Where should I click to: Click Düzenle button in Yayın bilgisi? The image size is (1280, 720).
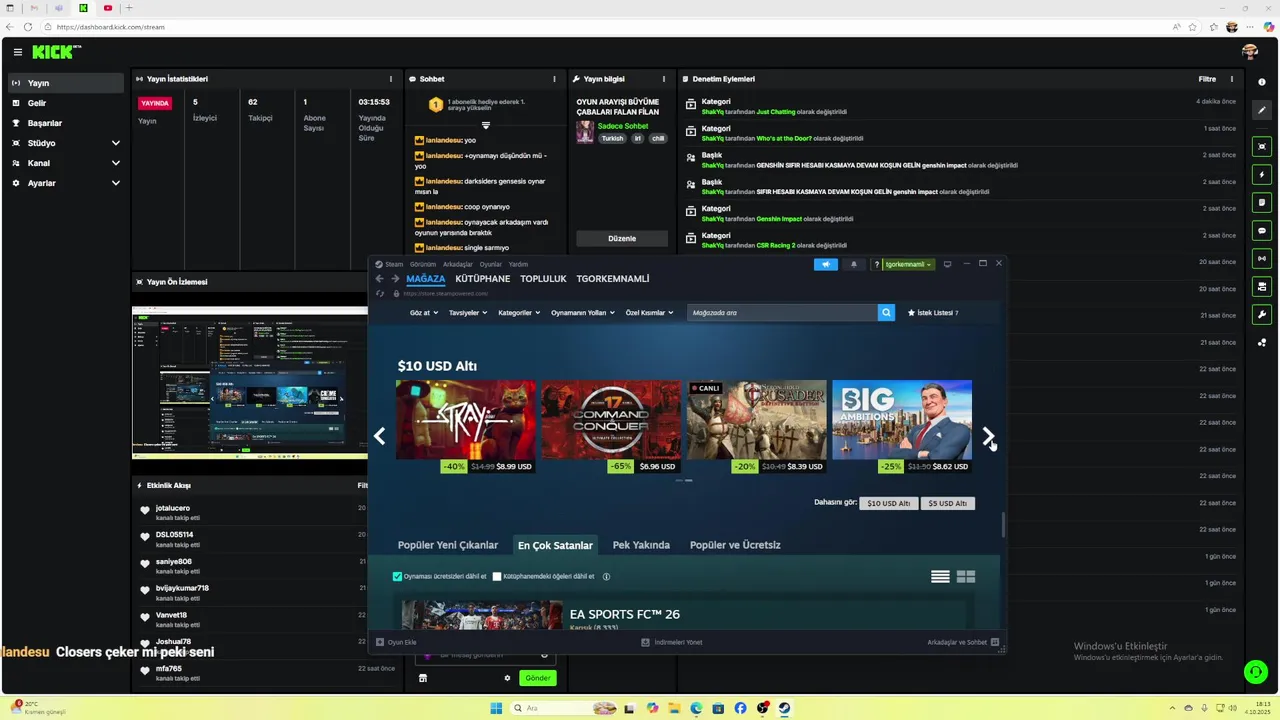pyautogui.click(x=622, y=239)
